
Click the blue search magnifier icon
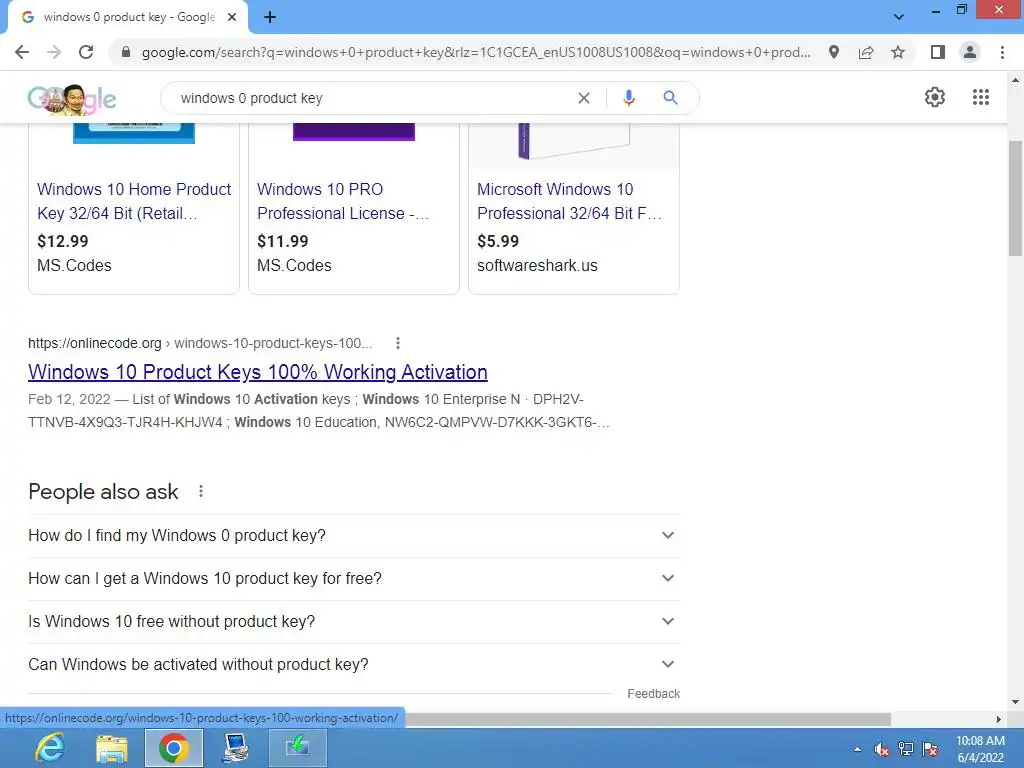(670, 98)
